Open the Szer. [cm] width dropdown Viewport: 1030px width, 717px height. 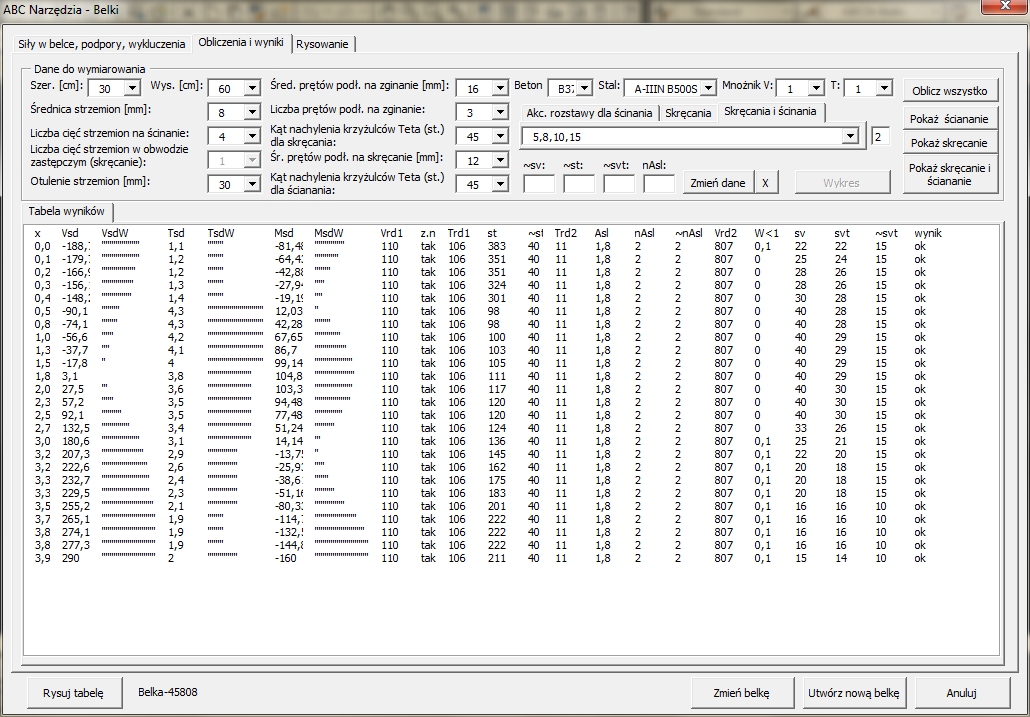(x=132, y=89)
